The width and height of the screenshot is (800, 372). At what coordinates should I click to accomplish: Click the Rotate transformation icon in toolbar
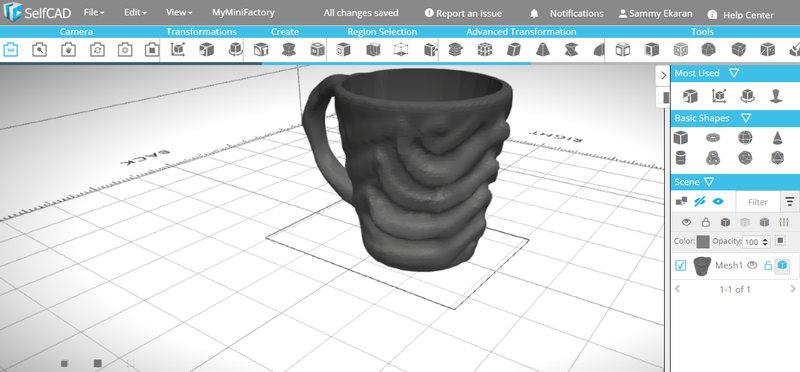point(235,50)
